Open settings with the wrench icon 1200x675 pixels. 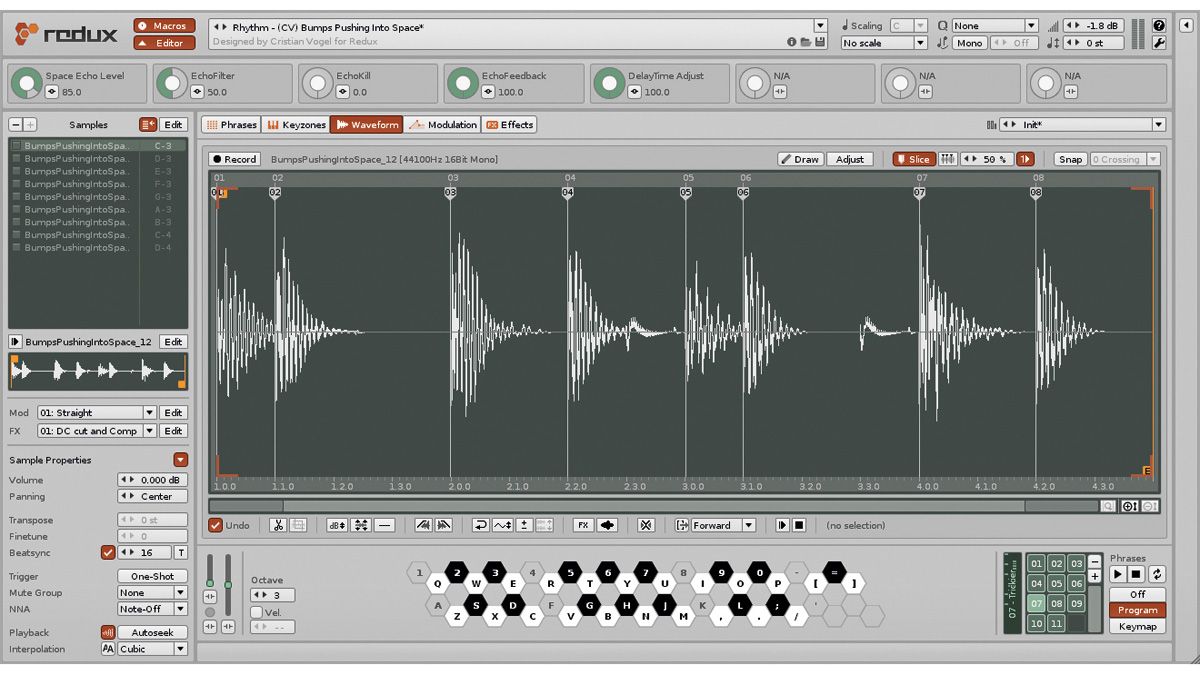pyautogui.click(x=1159, y=43)
